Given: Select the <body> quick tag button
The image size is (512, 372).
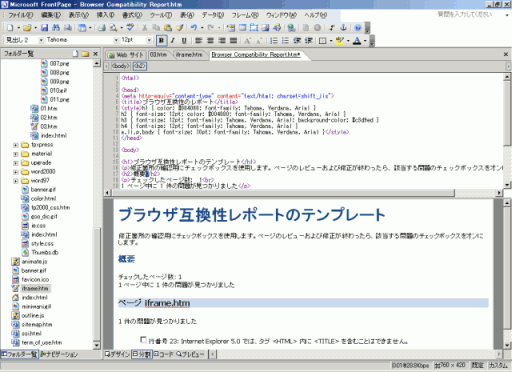Looking at the screenshot, I should point(120,66).
